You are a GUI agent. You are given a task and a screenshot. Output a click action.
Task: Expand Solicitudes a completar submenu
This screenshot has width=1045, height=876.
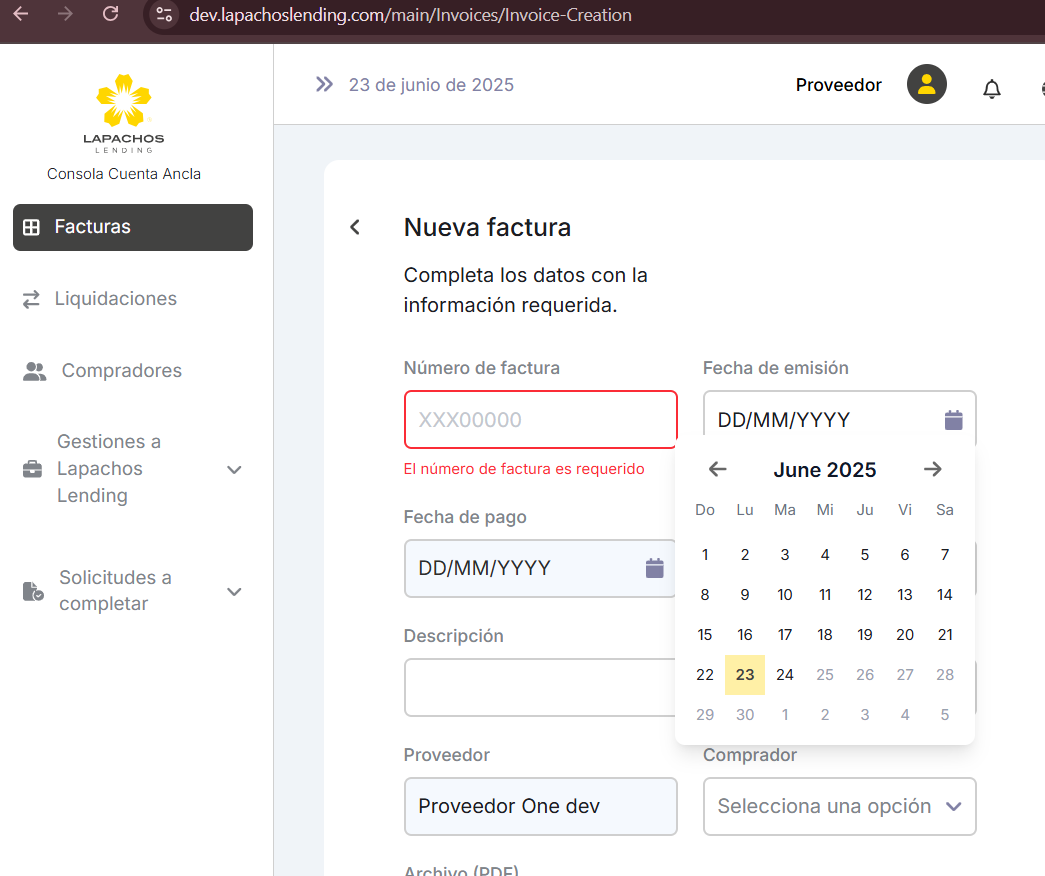(234, 591)
